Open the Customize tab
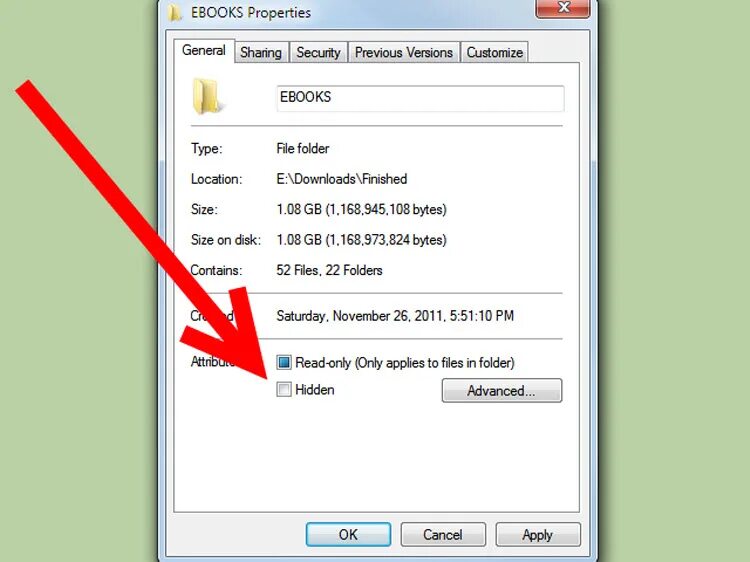 (x=494, y=52)
